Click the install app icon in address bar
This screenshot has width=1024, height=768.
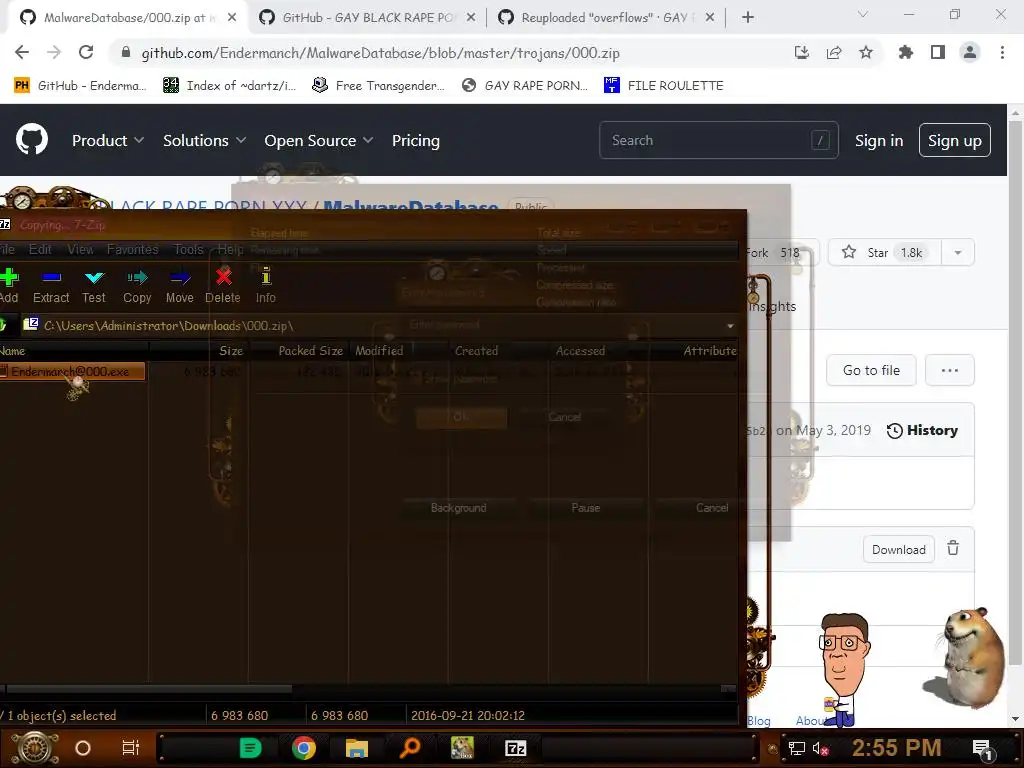point(802,53)
